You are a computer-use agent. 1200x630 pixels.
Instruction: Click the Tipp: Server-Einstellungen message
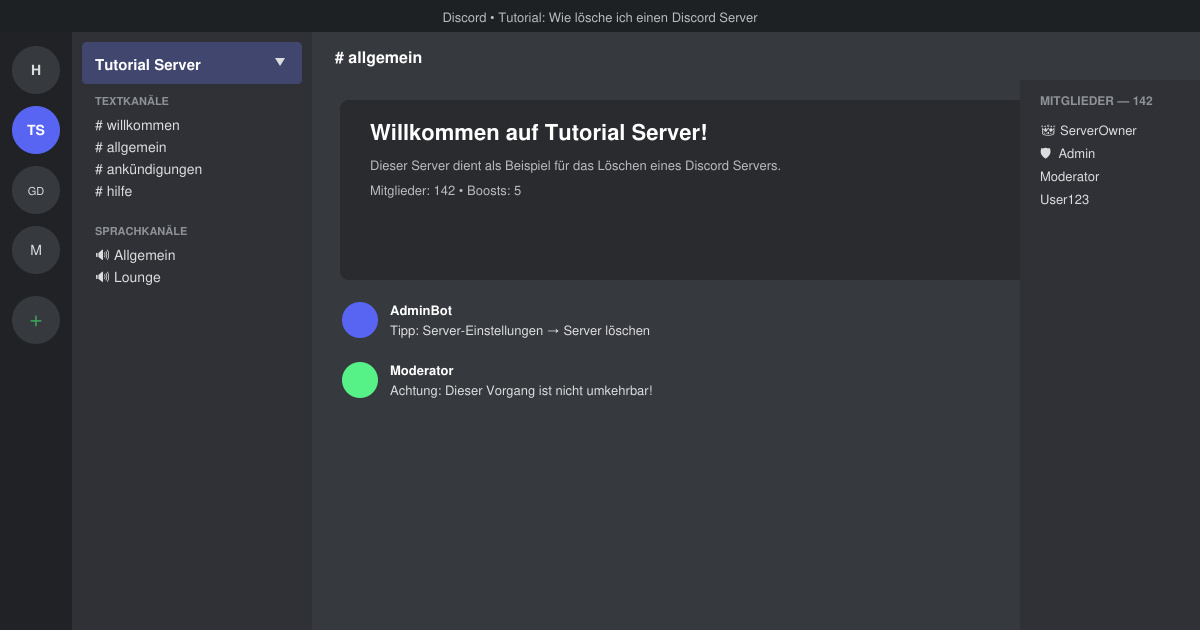[x=520, y=330]
